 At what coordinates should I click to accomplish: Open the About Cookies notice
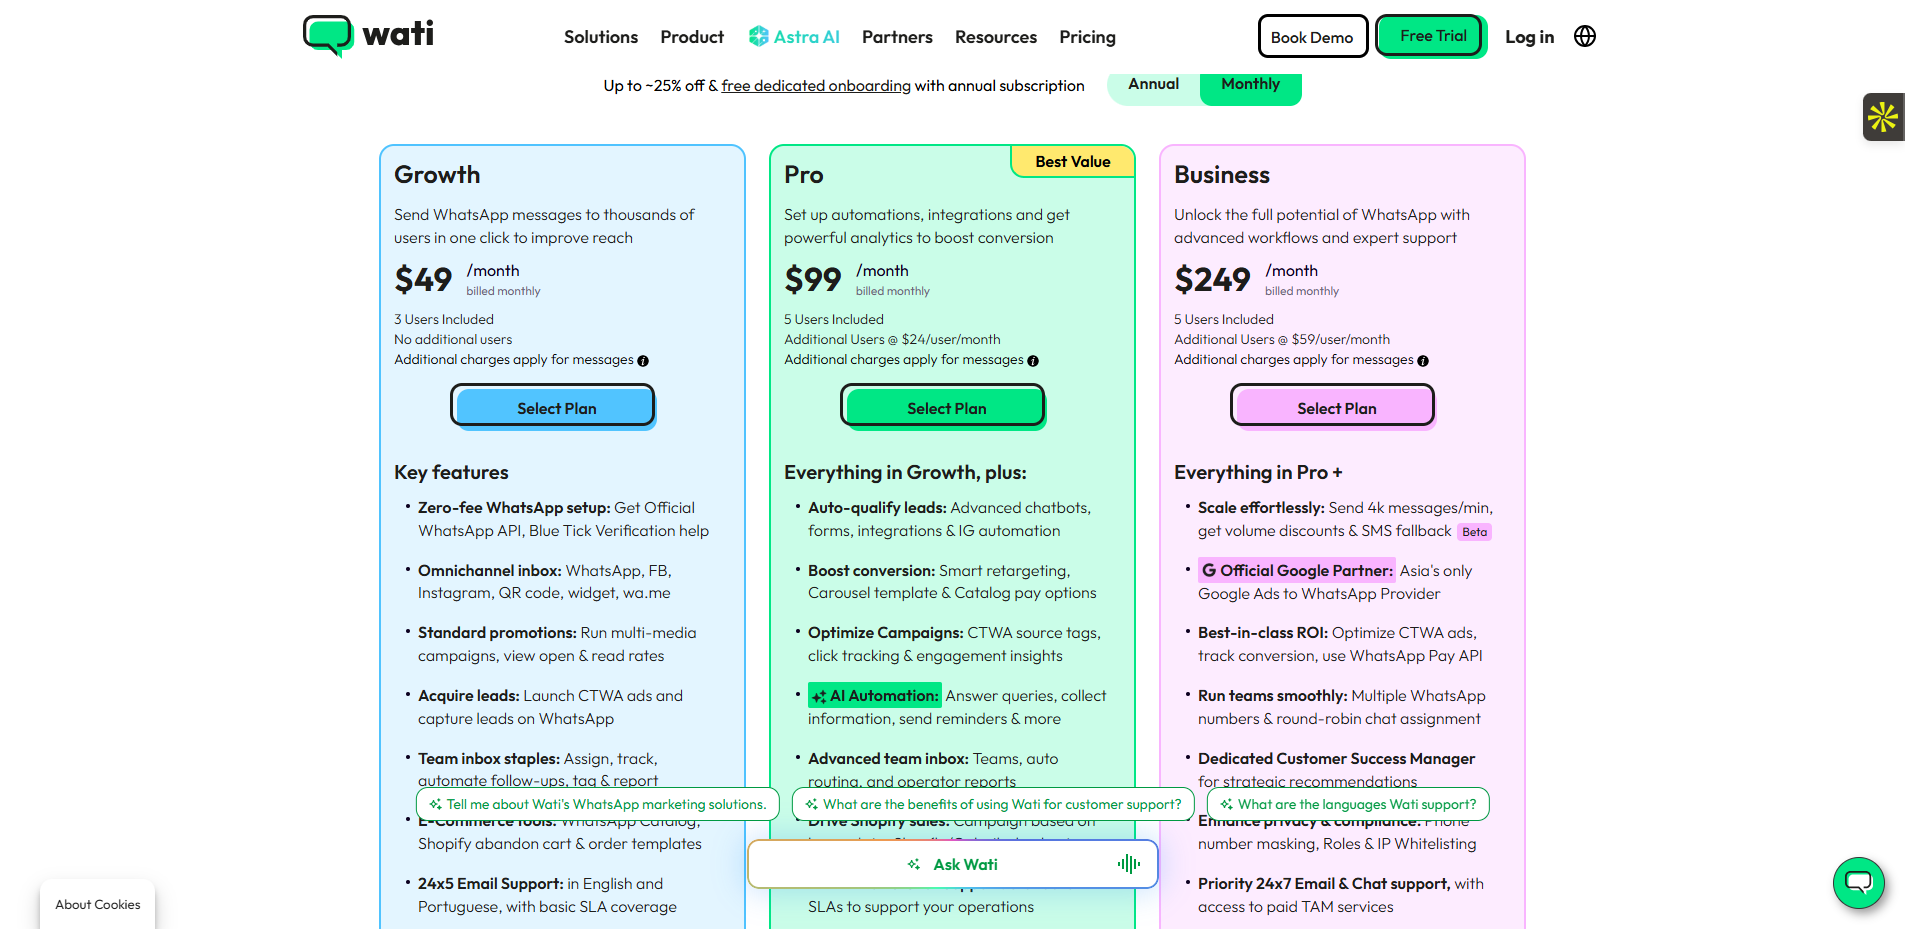coord(98,904)
